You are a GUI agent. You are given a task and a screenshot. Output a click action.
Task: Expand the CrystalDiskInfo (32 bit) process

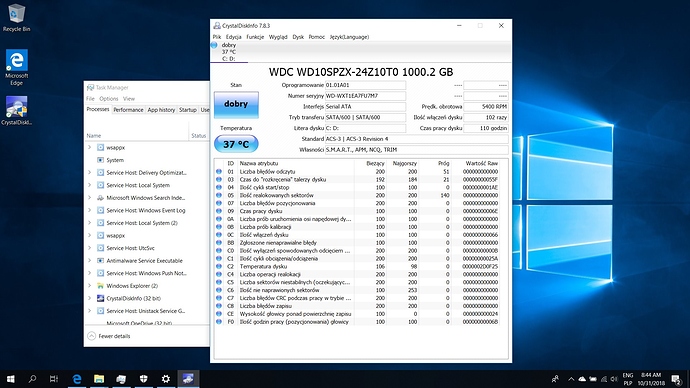point(90,298)
